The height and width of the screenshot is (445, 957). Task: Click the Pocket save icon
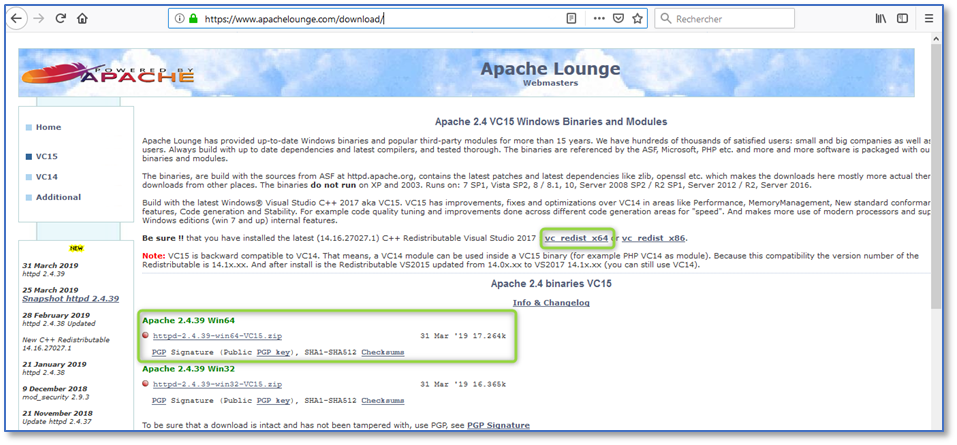618,18
